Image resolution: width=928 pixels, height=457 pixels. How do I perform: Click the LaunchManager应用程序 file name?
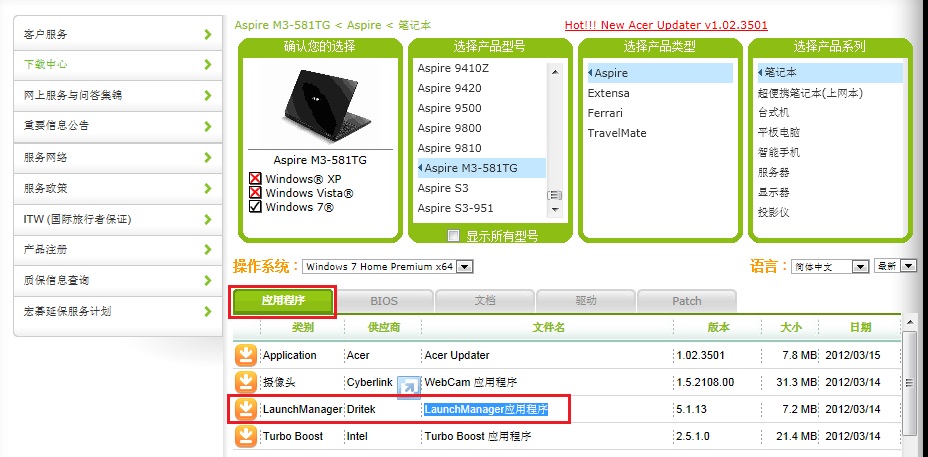tap(486, 409)
